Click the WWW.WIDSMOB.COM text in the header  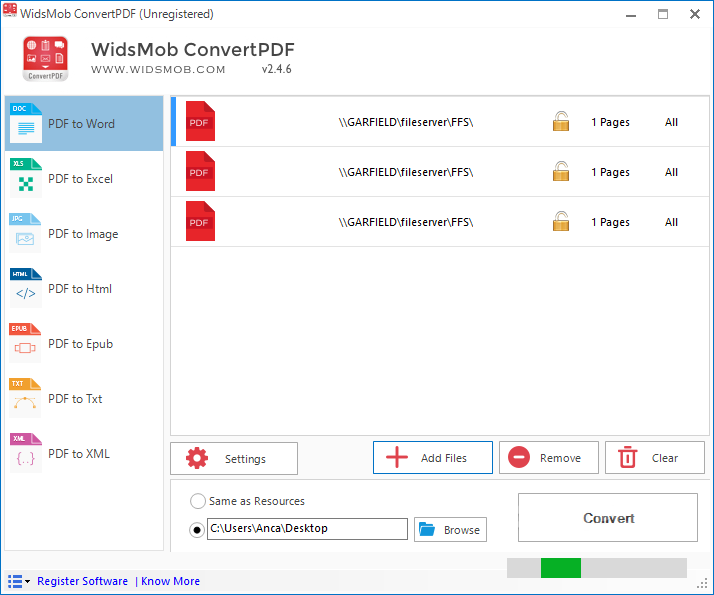158,70
